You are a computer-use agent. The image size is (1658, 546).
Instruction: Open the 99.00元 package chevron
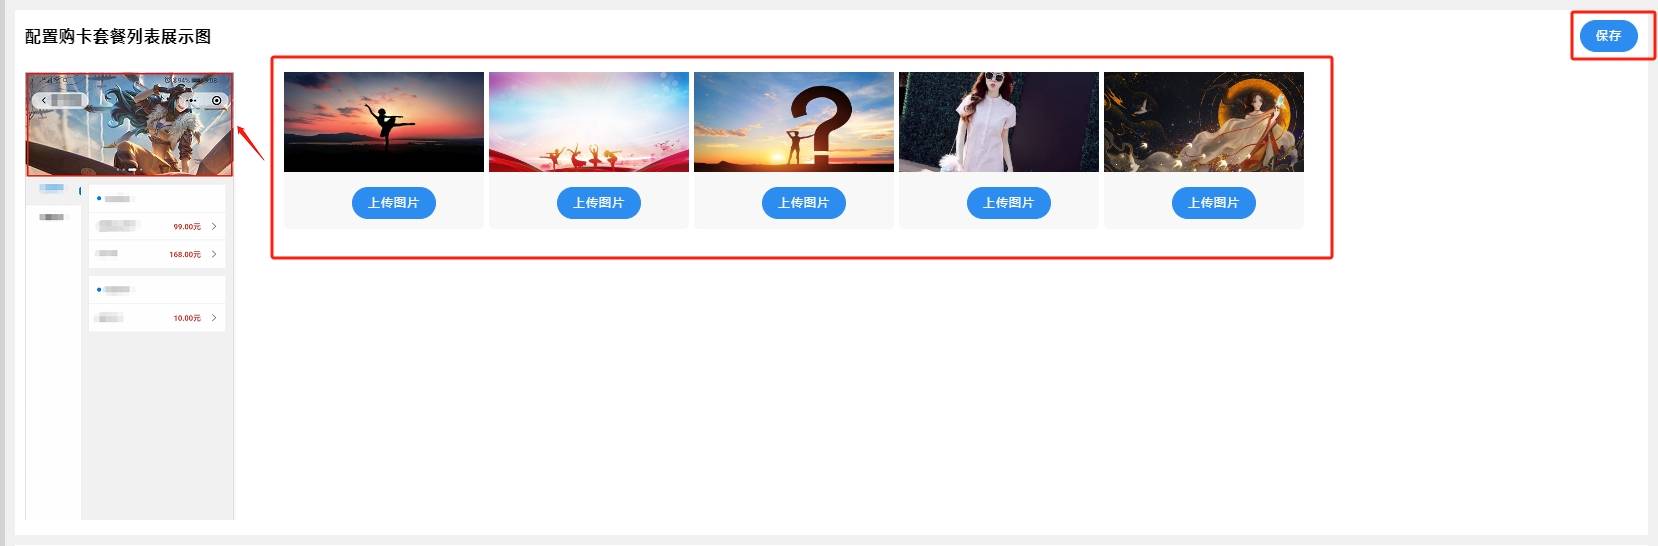214,227
